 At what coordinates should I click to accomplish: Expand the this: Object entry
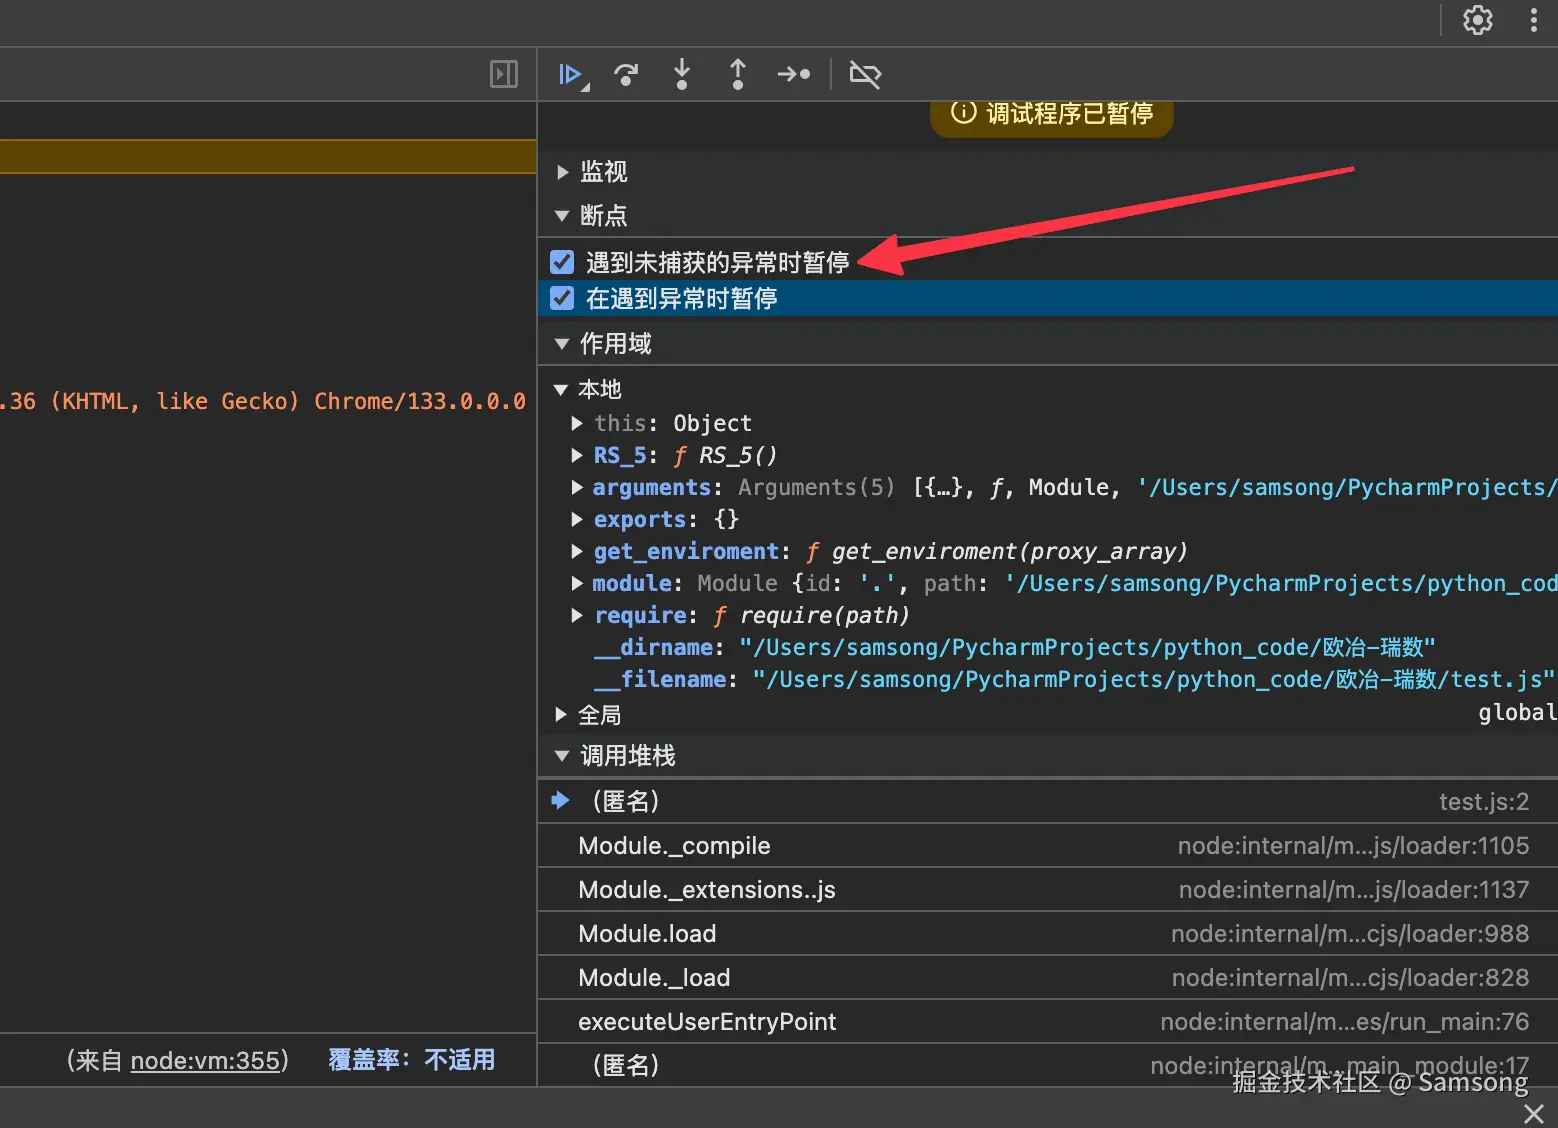577,423
